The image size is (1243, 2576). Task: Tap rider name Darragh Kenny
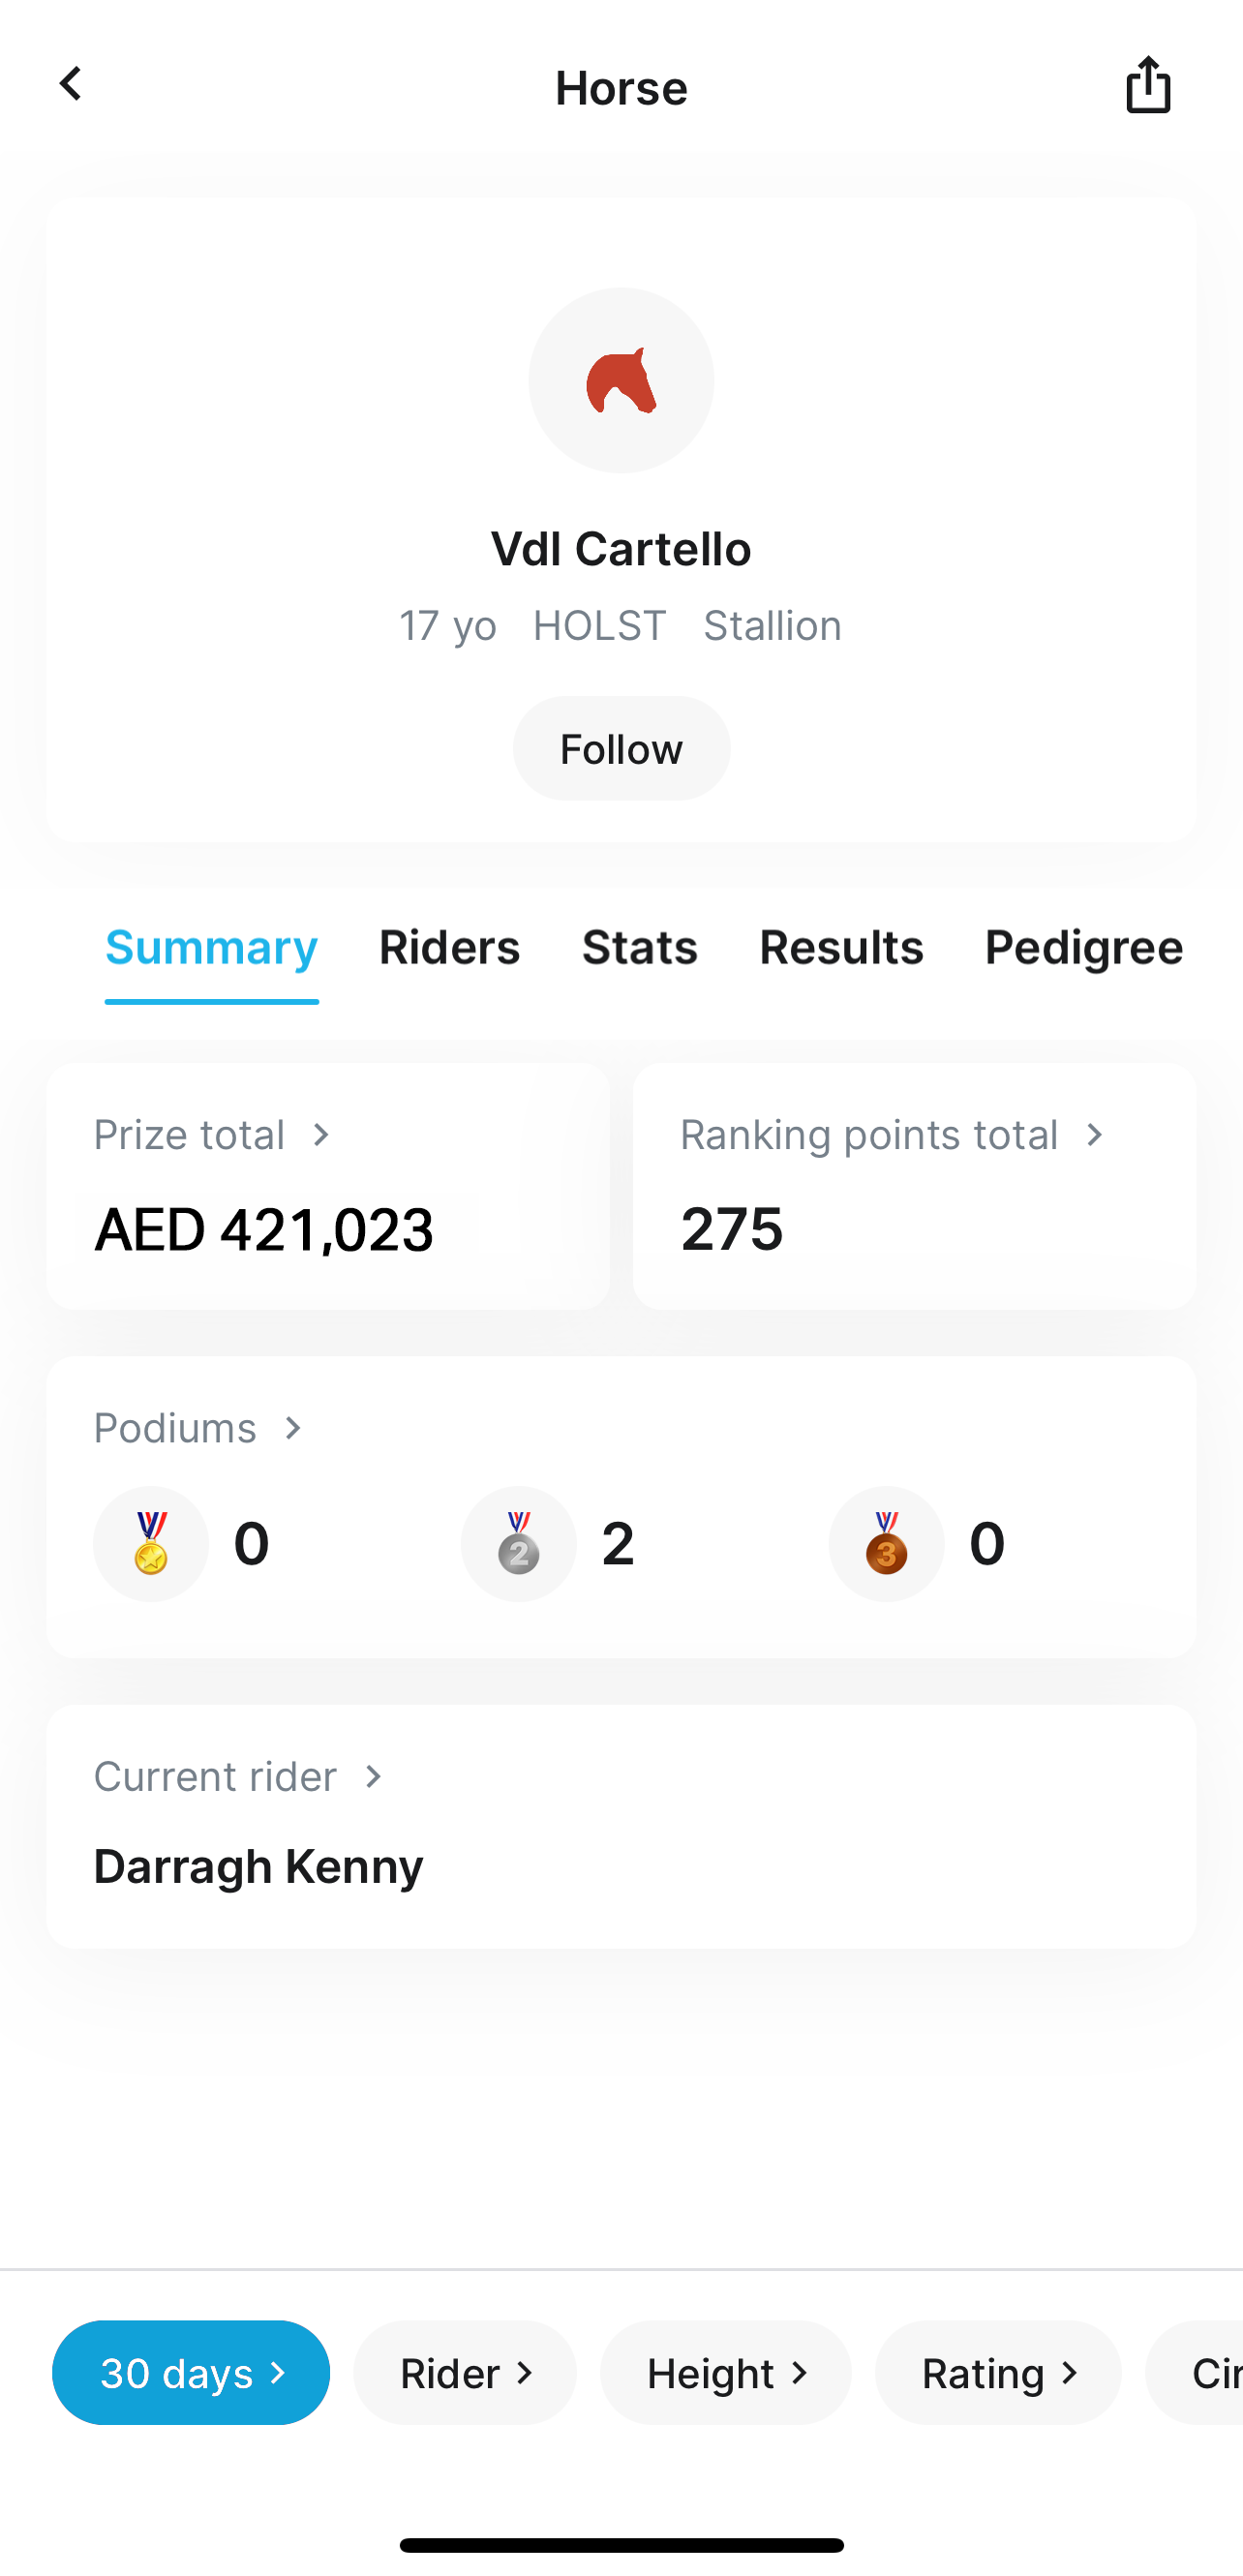click(x=258, y=1866)
